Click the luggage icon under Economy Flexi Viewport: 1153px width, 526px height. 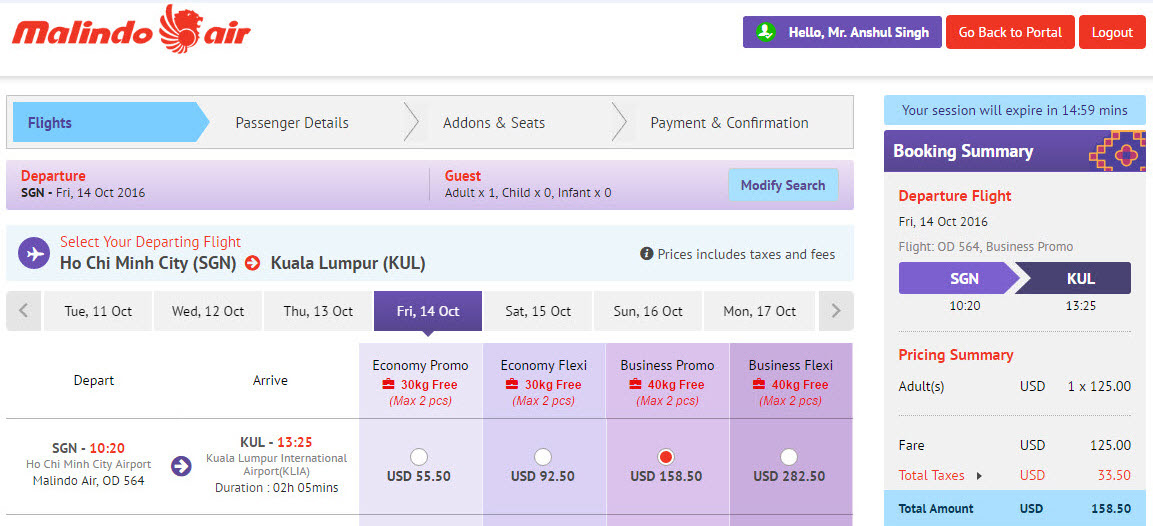(x=512, y=384)
